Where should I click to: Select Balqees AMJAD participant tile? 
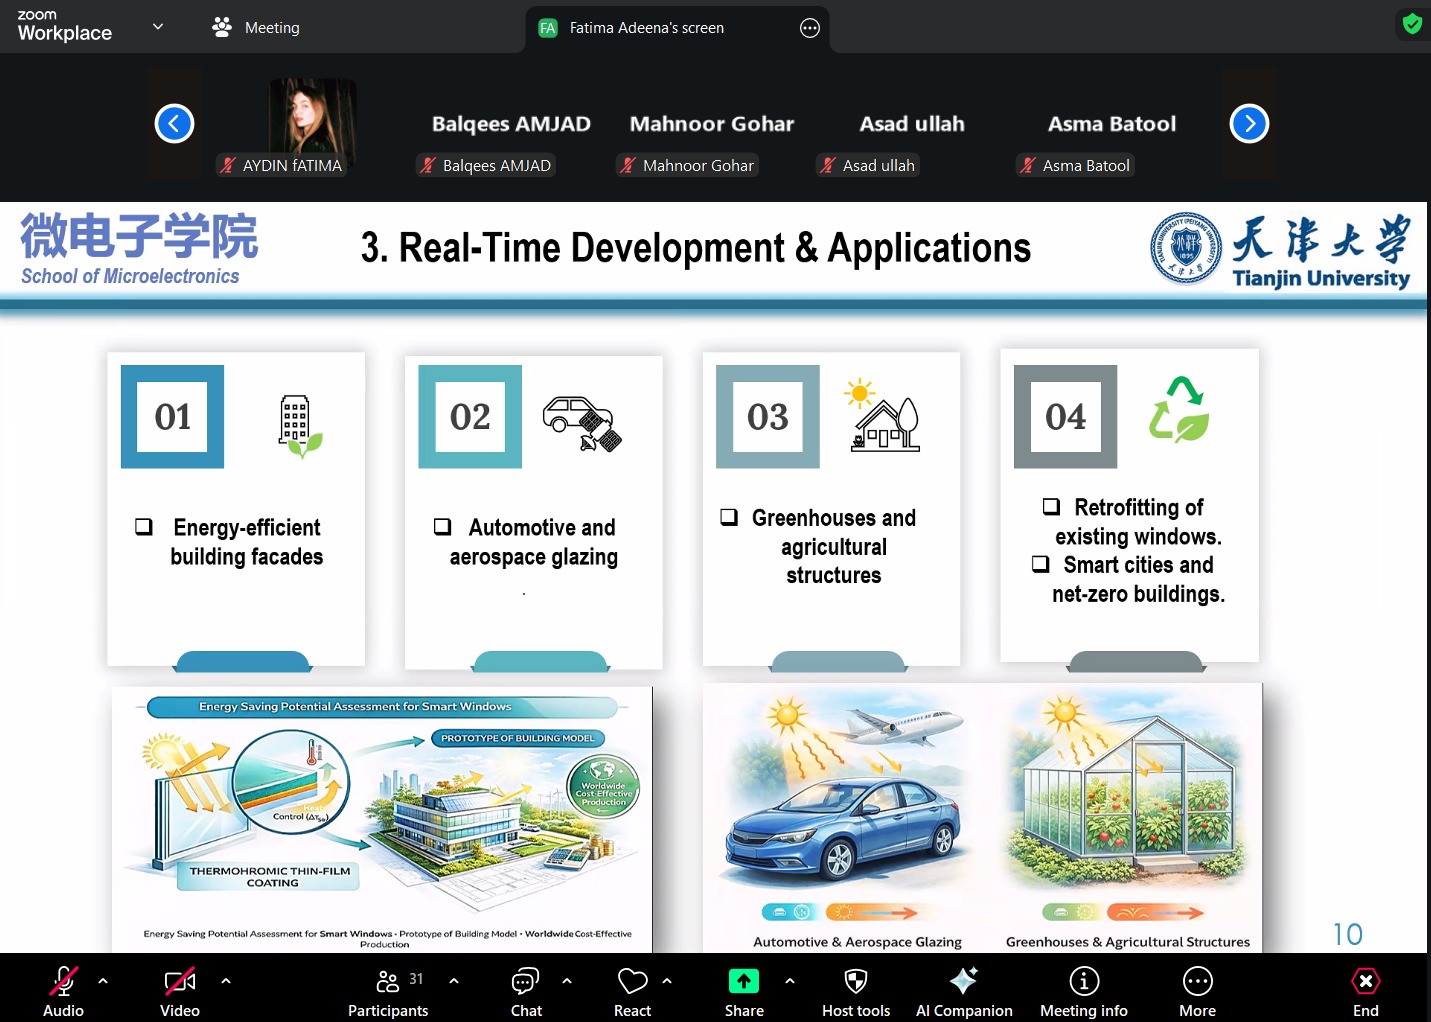coord(511,124)
